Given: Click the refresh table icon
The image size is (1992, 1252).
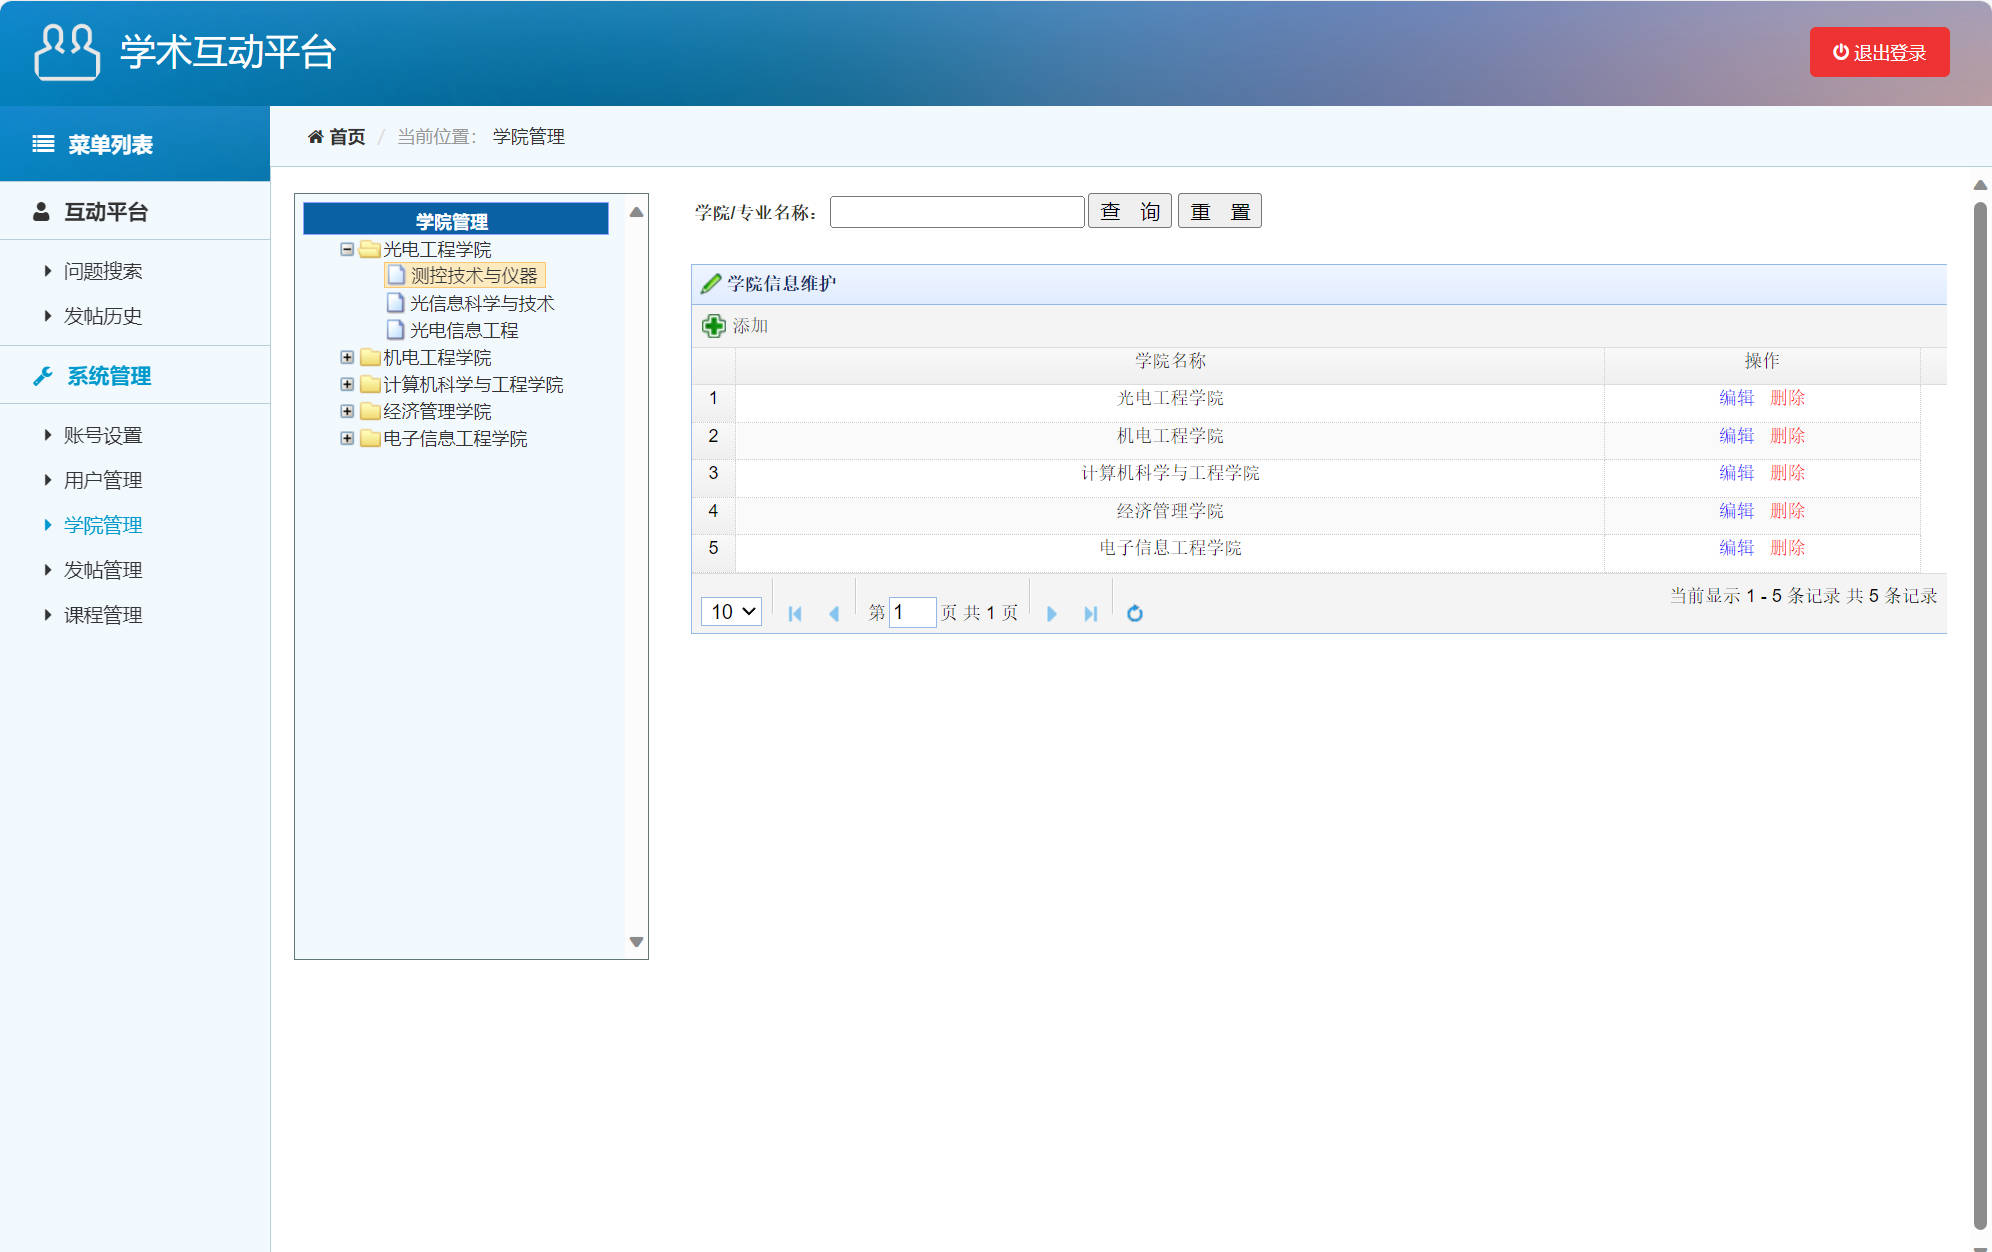Looking at the screenshot, I should click(1134, 613).
